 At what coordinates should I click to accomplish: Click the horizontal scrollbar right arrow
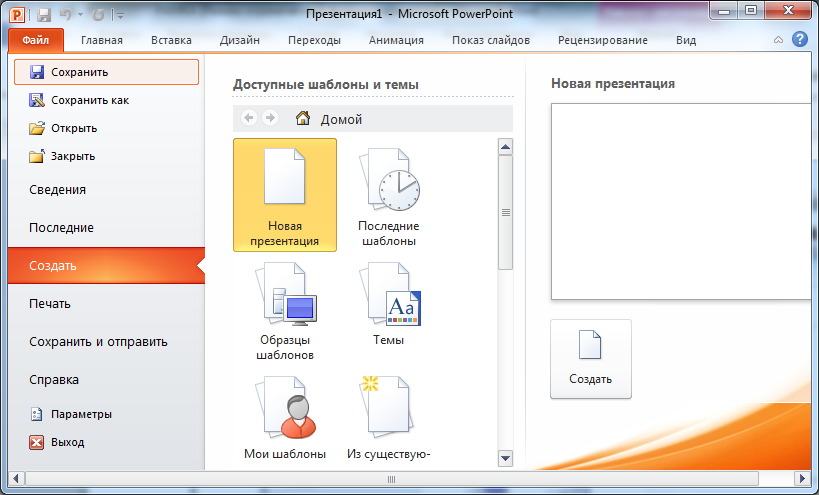click(x=802, y=479)
